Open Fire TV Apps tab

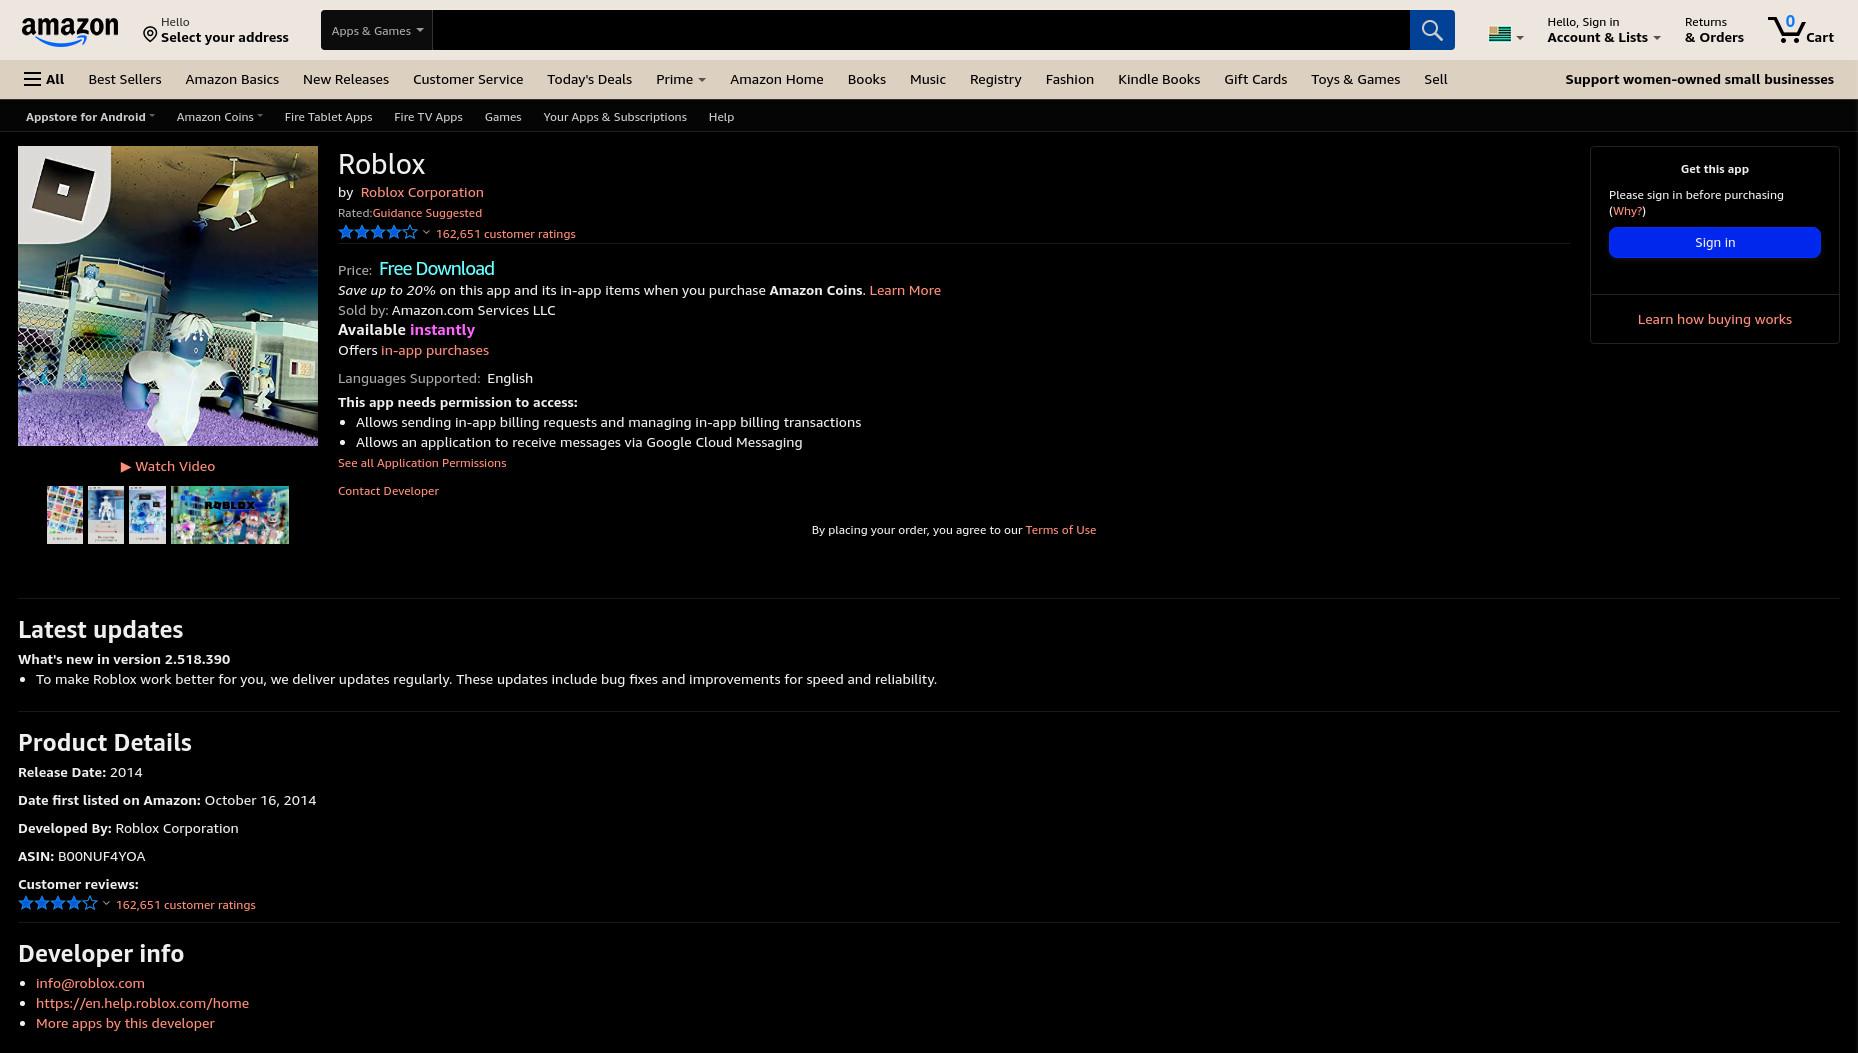428,117
